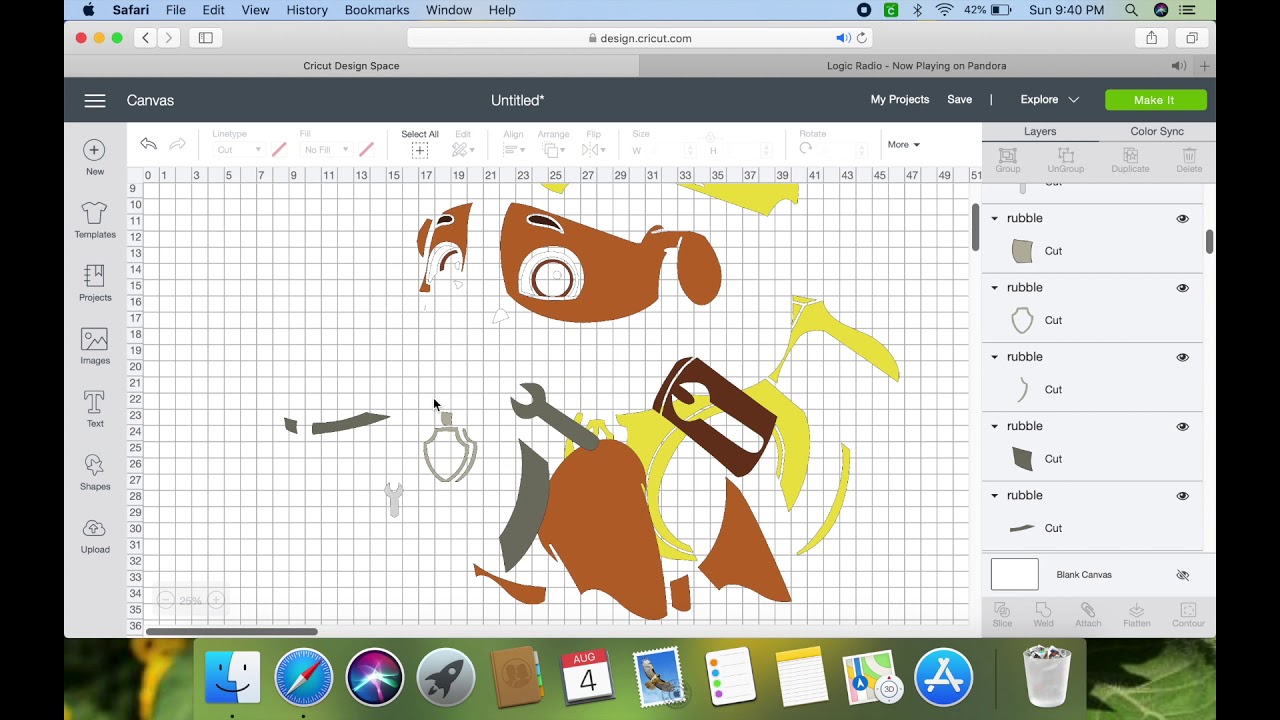Click the Contour tool
Viewport: 1280px width, 720px height.
point(1188,614)
